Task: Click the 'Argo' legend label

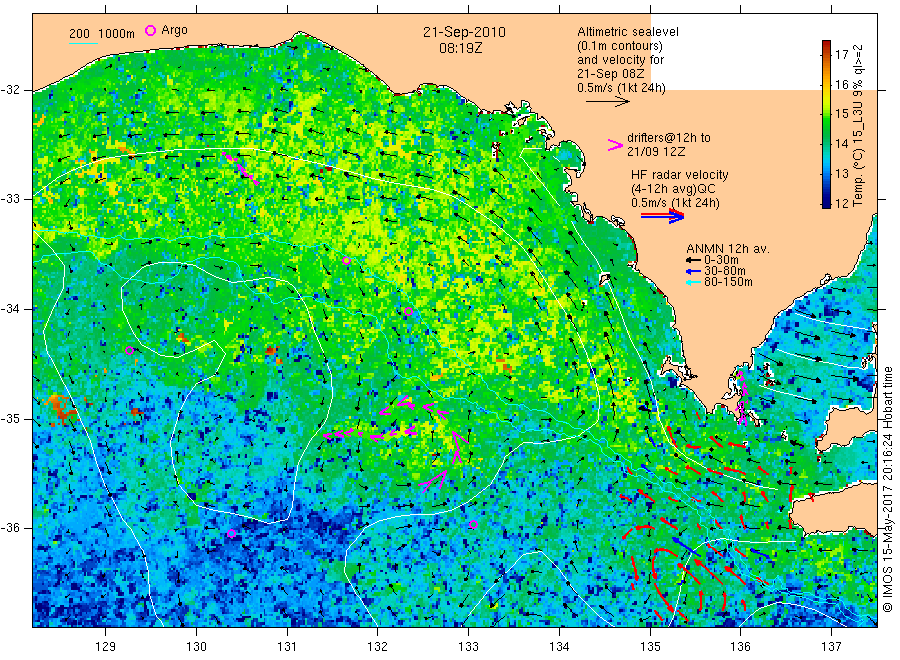Action: 174,30
